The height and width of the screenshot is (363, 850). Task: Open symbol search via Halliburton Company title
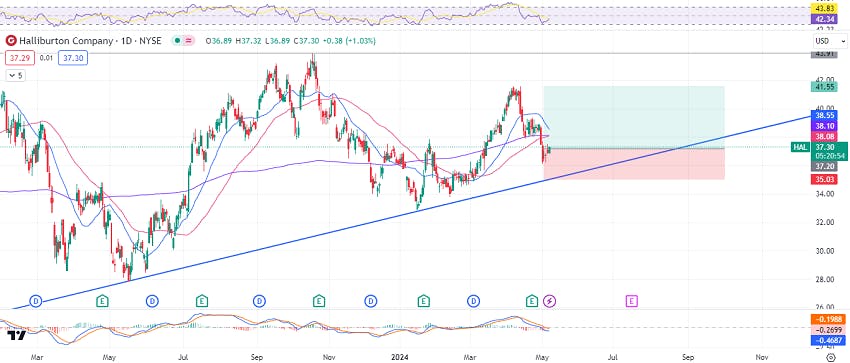point(91,41)
